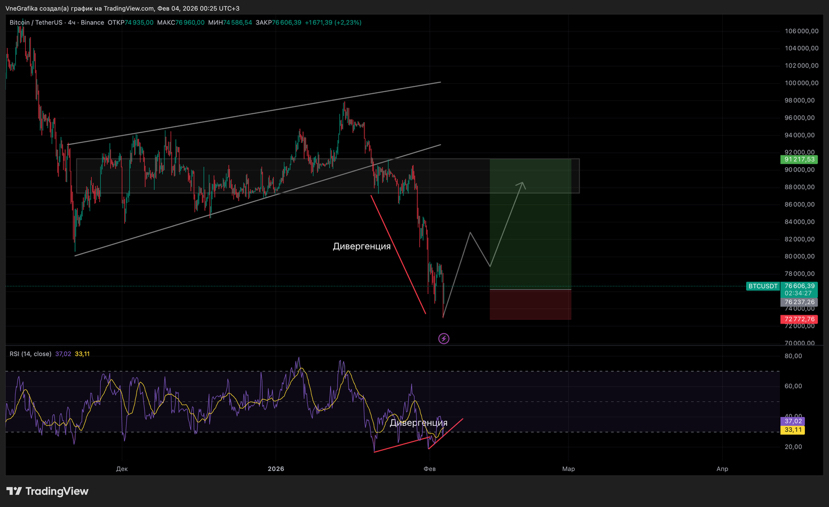Select the Bitcoin / TetherUS symbol title

(x=57, y=23)
